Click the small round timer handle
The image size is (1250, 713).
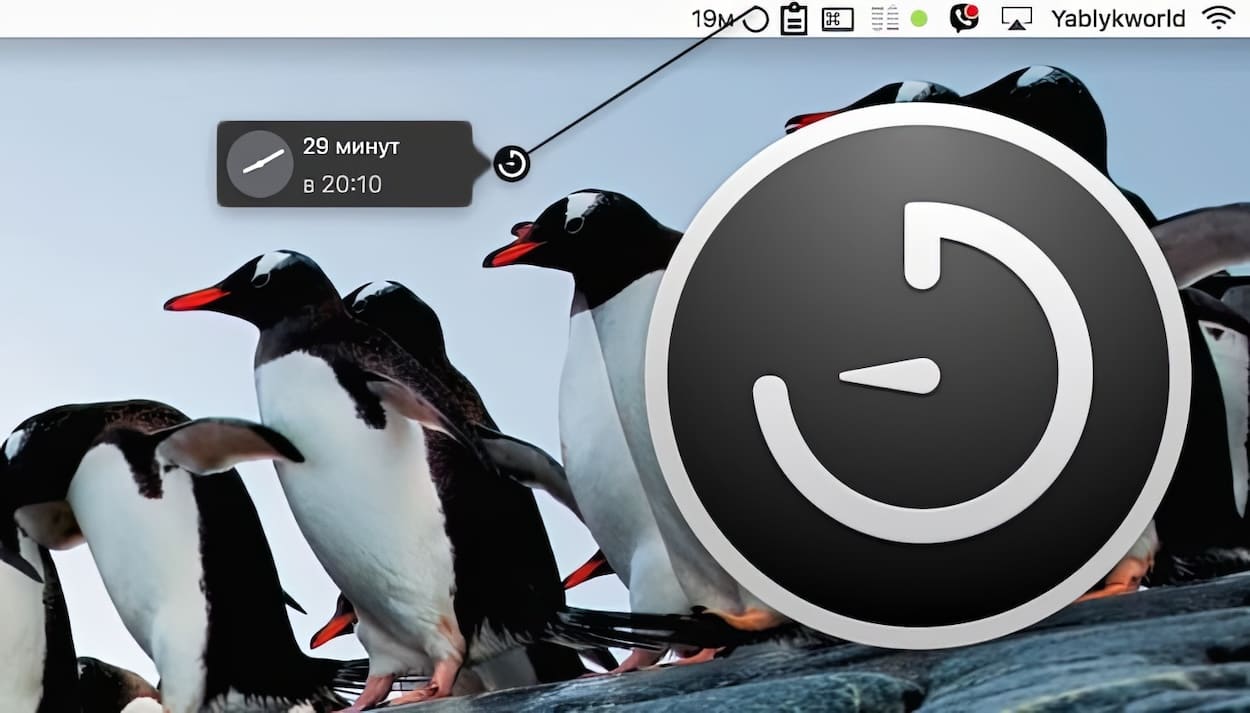pyautogui.click(x=511, y=163)
